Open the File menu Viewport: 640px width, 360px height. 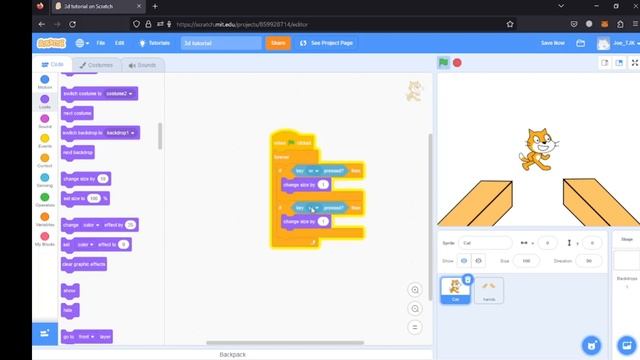tap(100, 43)
